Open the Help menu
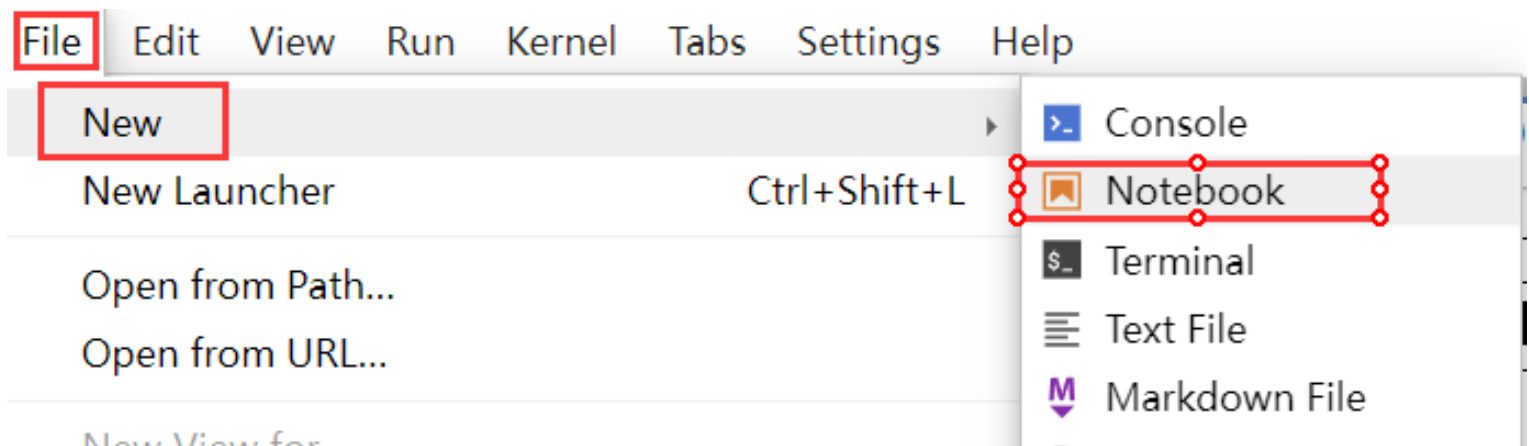Viewport: 1529px width, 446px height. (x=1032, y=42)
